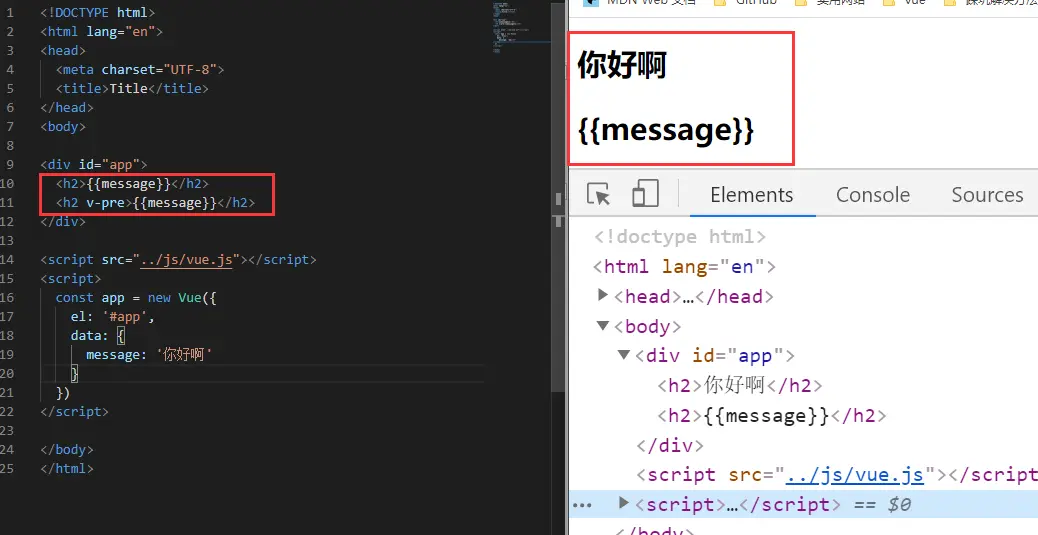Open the three-dots menu beside selected script node
The width and height of the screenshot is (1038, 535).
click(x=582, y=505)
